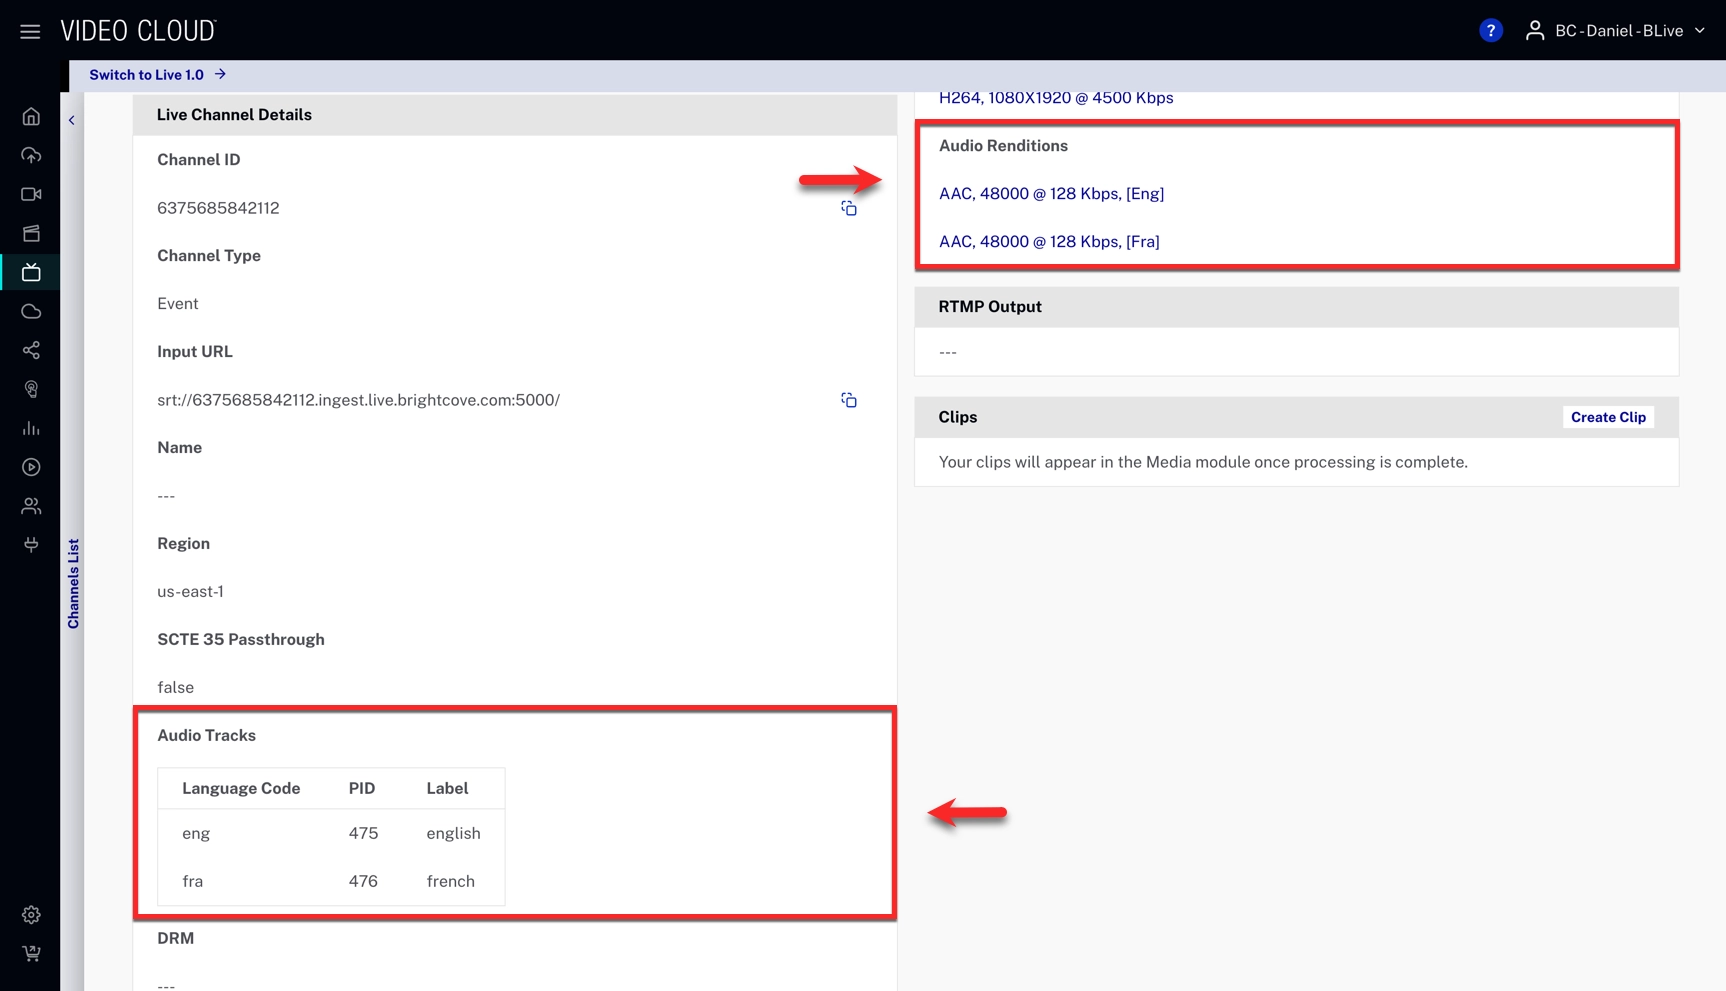Collapse the panel with left chevron
This screenshot has width=1726, height=991.
point(72,120)
